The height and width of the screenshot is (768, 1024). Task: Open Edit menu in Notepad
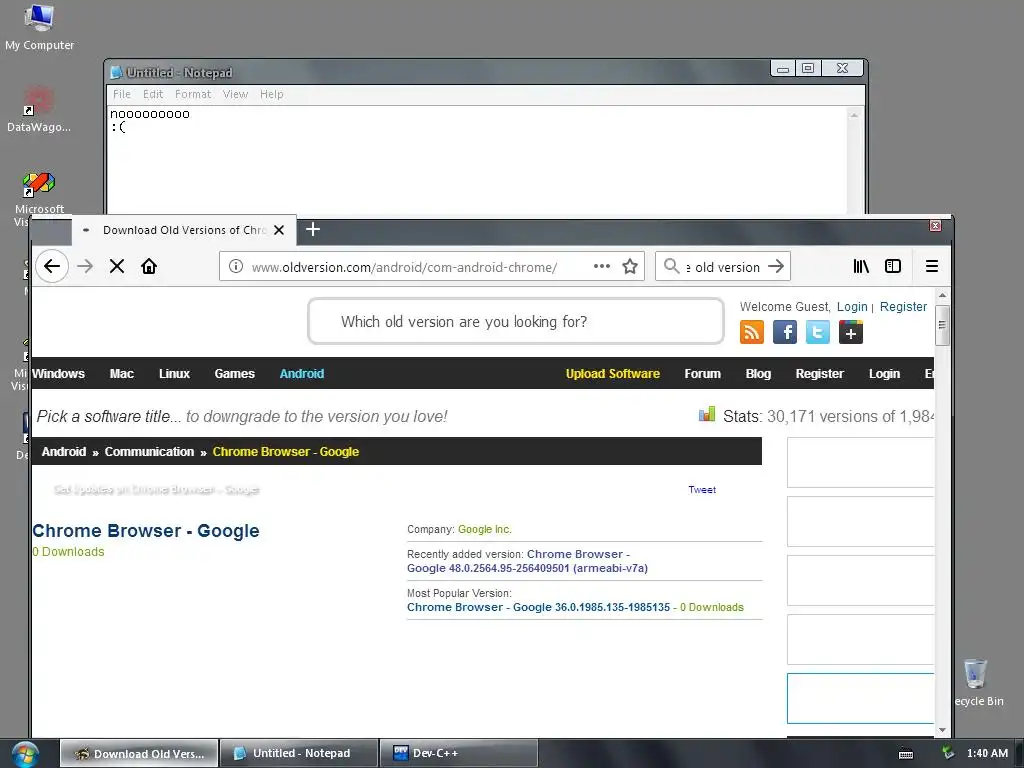click(153, 94)
